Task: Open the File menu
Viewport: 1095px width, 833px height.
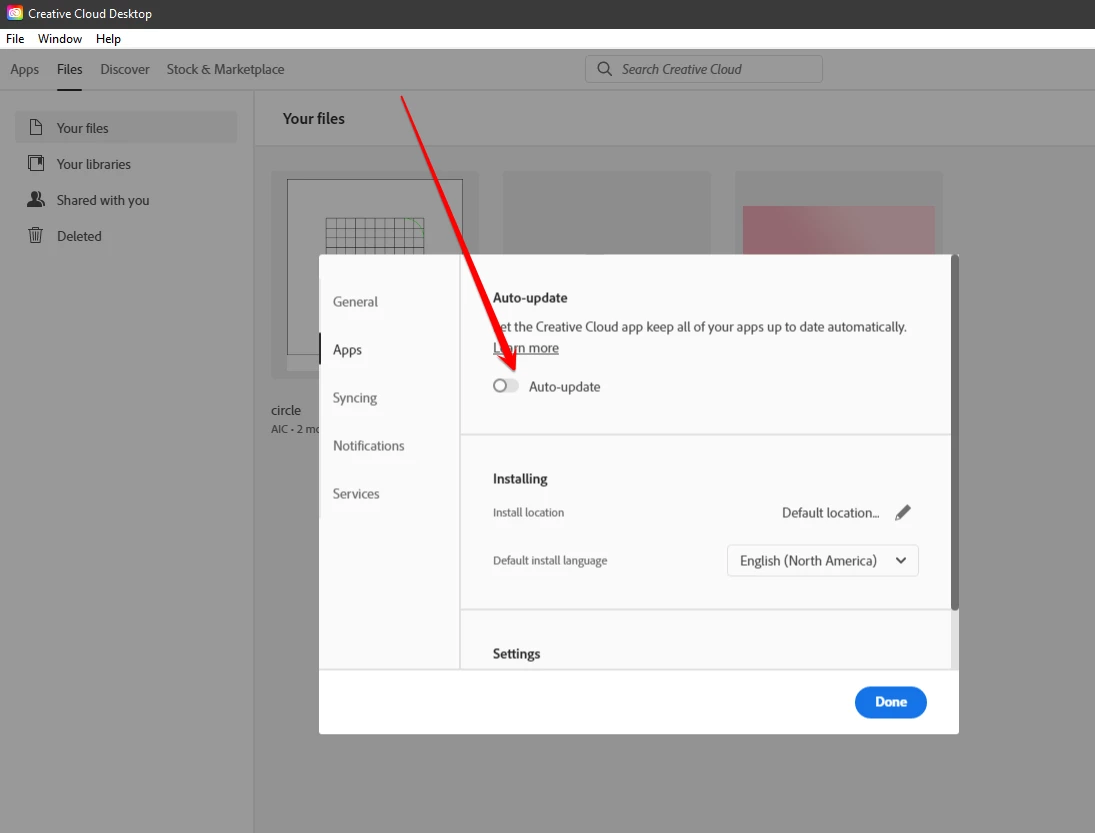Action: (x=15, y=38)
